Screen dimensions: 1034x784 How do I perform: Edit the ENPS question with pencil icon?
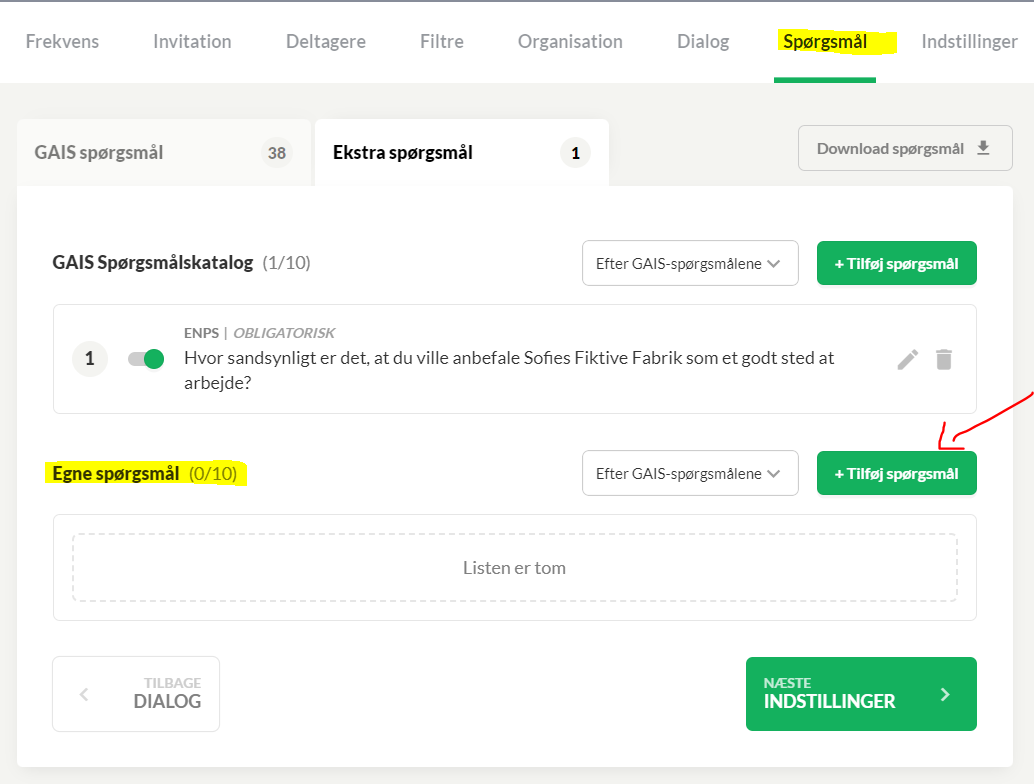[907, 359]
